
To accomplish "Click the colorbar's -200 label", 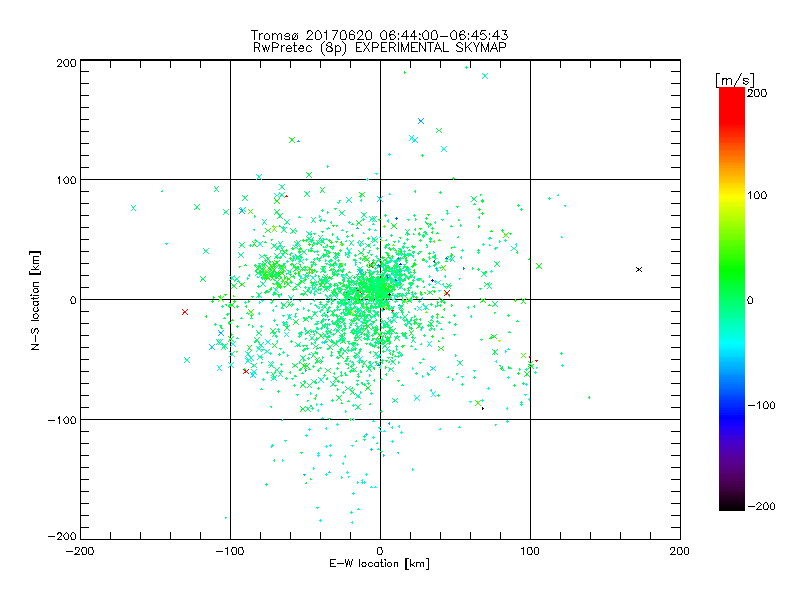I will tap(761, 506).
